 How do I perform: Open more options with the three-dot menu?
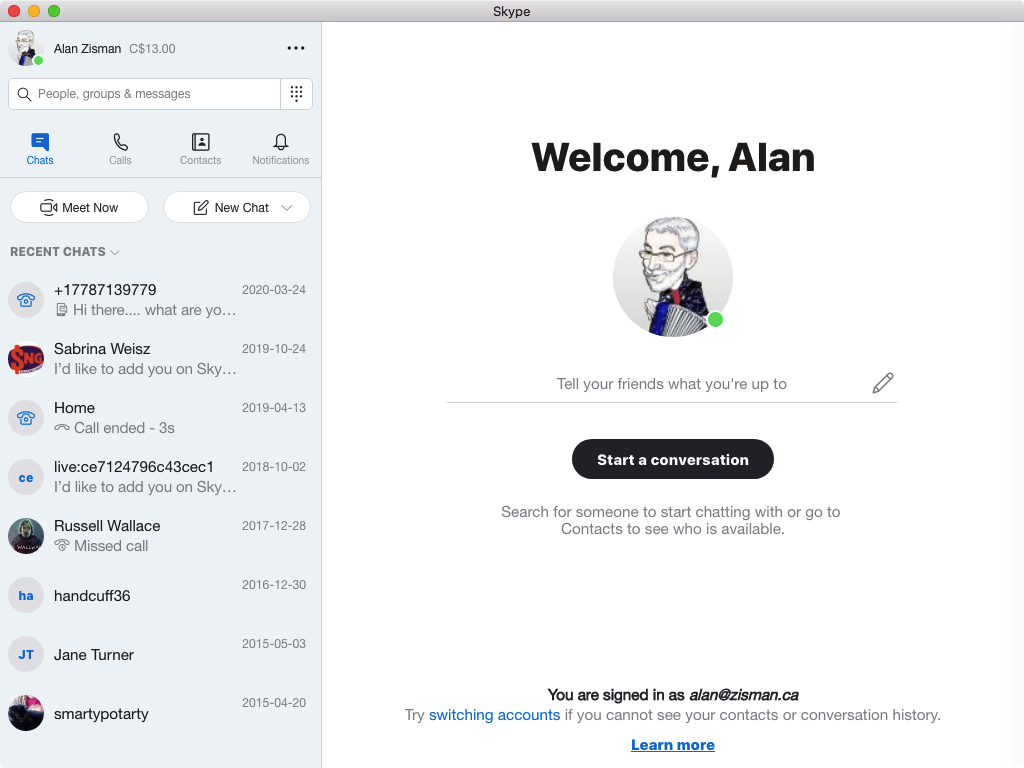[295, 47]
